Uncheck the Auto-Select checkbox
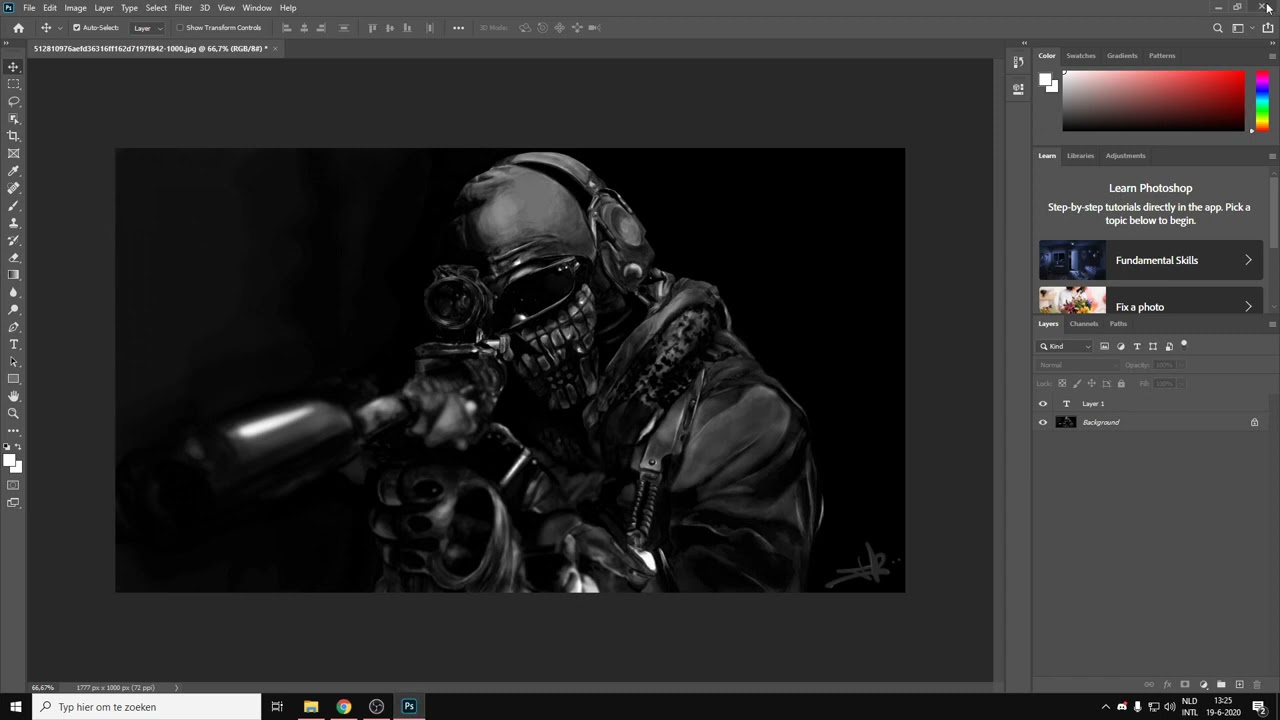 pos(77,28)
